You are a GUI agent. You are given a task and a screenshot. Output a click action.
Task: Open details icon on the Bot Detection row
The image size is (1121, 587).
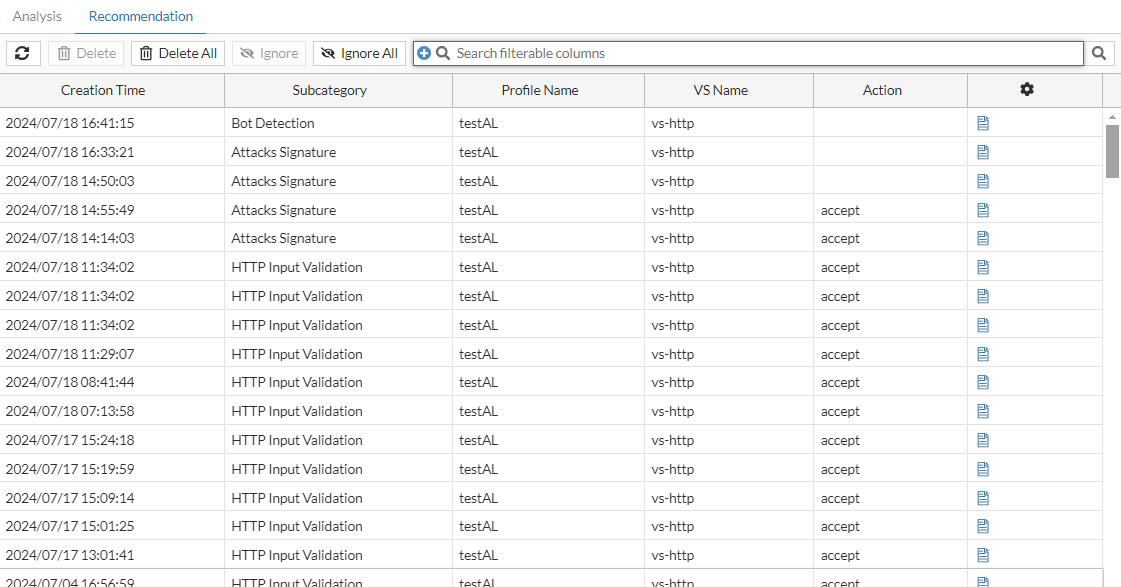(982, 122)
